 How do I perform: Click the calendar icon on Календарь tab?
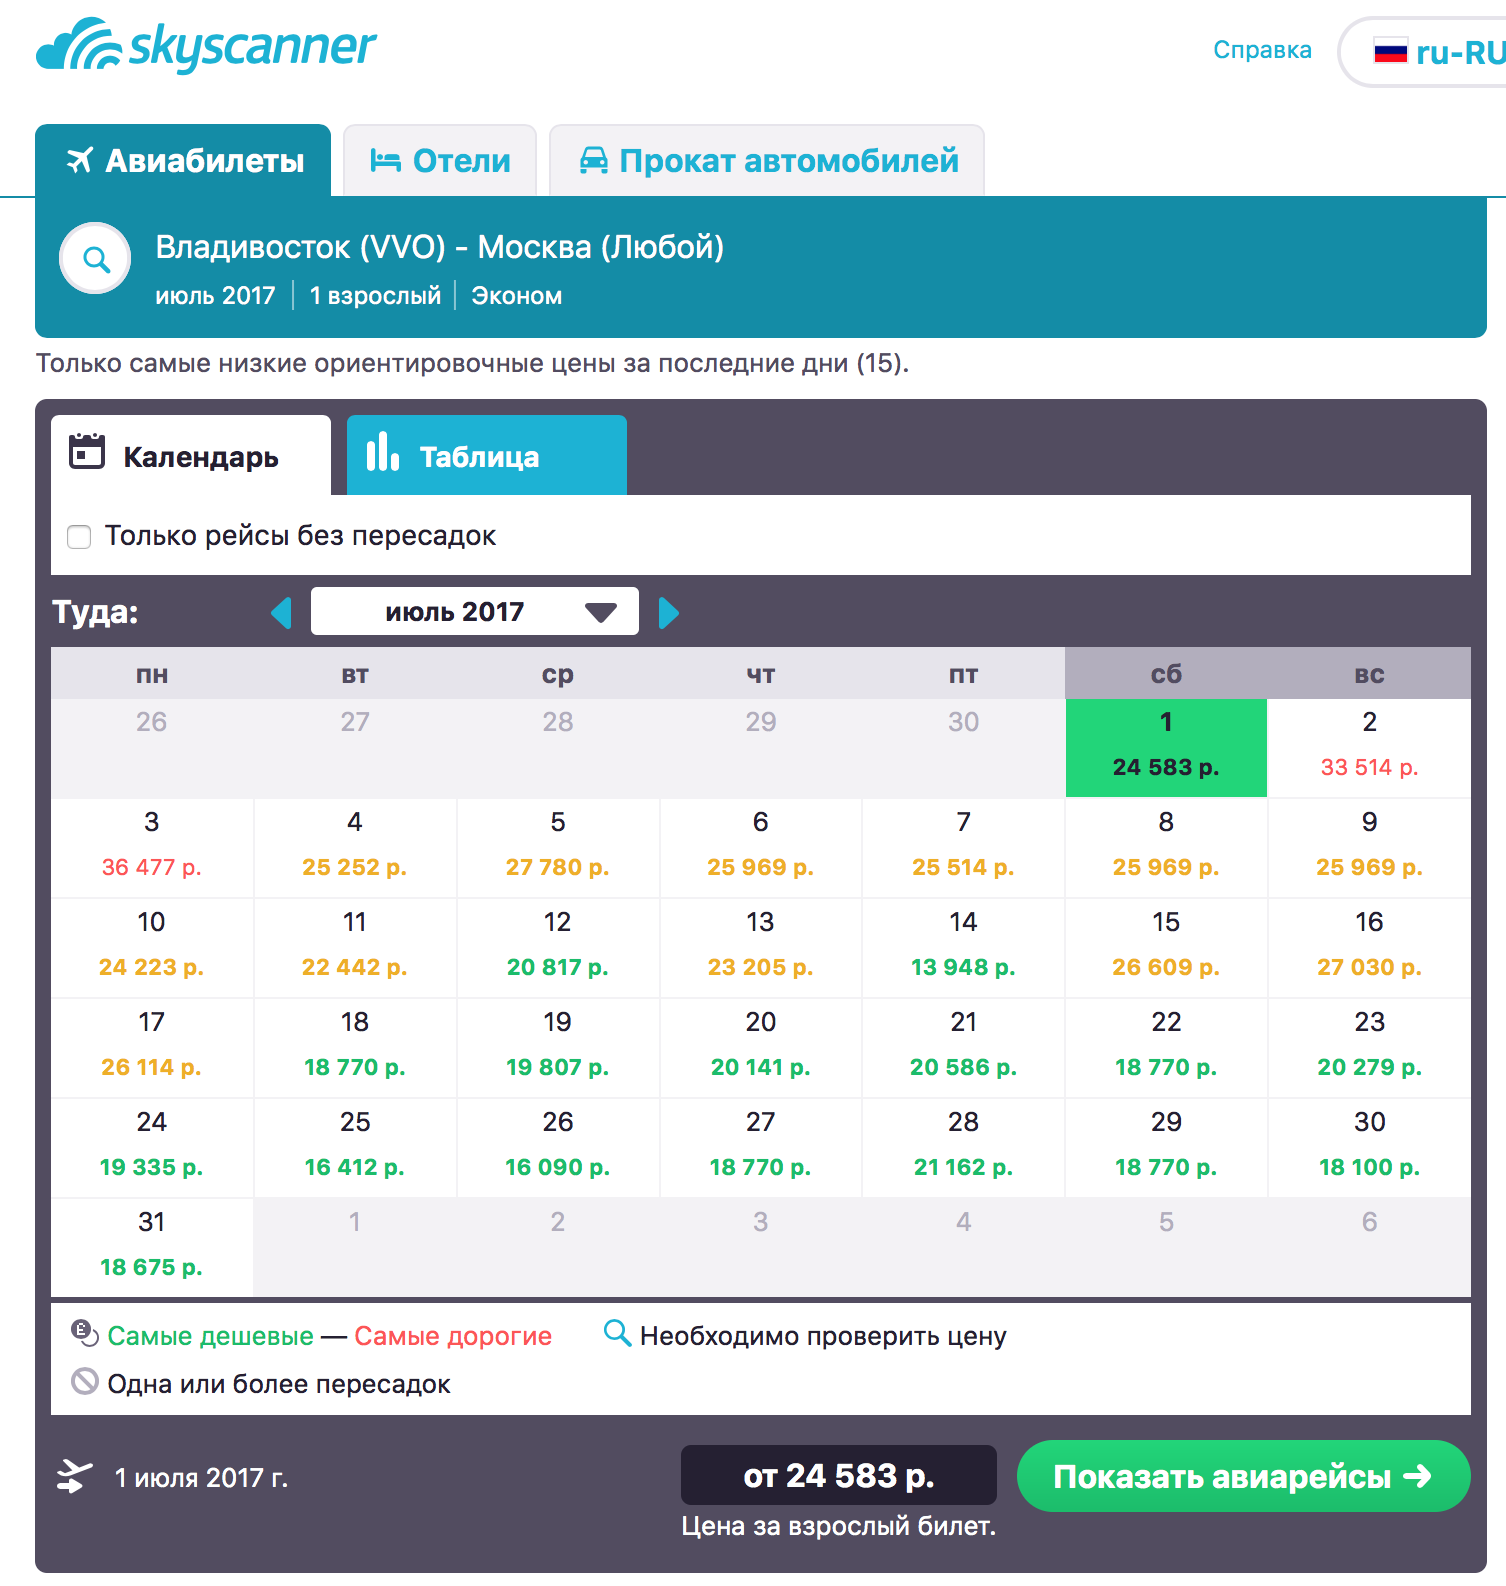[x=87, y=451]
